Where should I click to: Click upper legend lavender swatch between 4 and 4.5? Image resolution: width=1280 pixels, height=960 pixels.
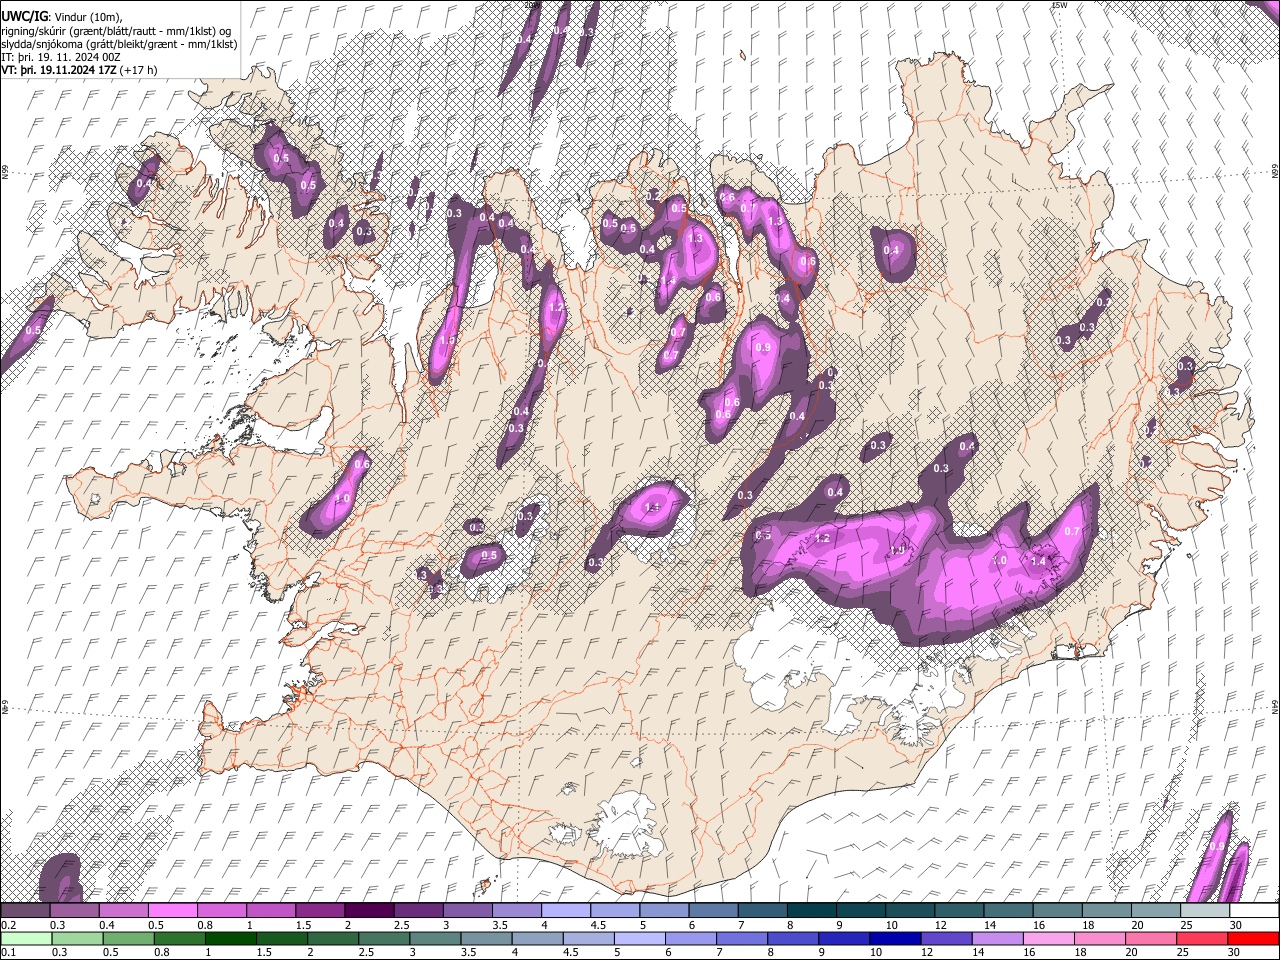click(x=564, y=910)
